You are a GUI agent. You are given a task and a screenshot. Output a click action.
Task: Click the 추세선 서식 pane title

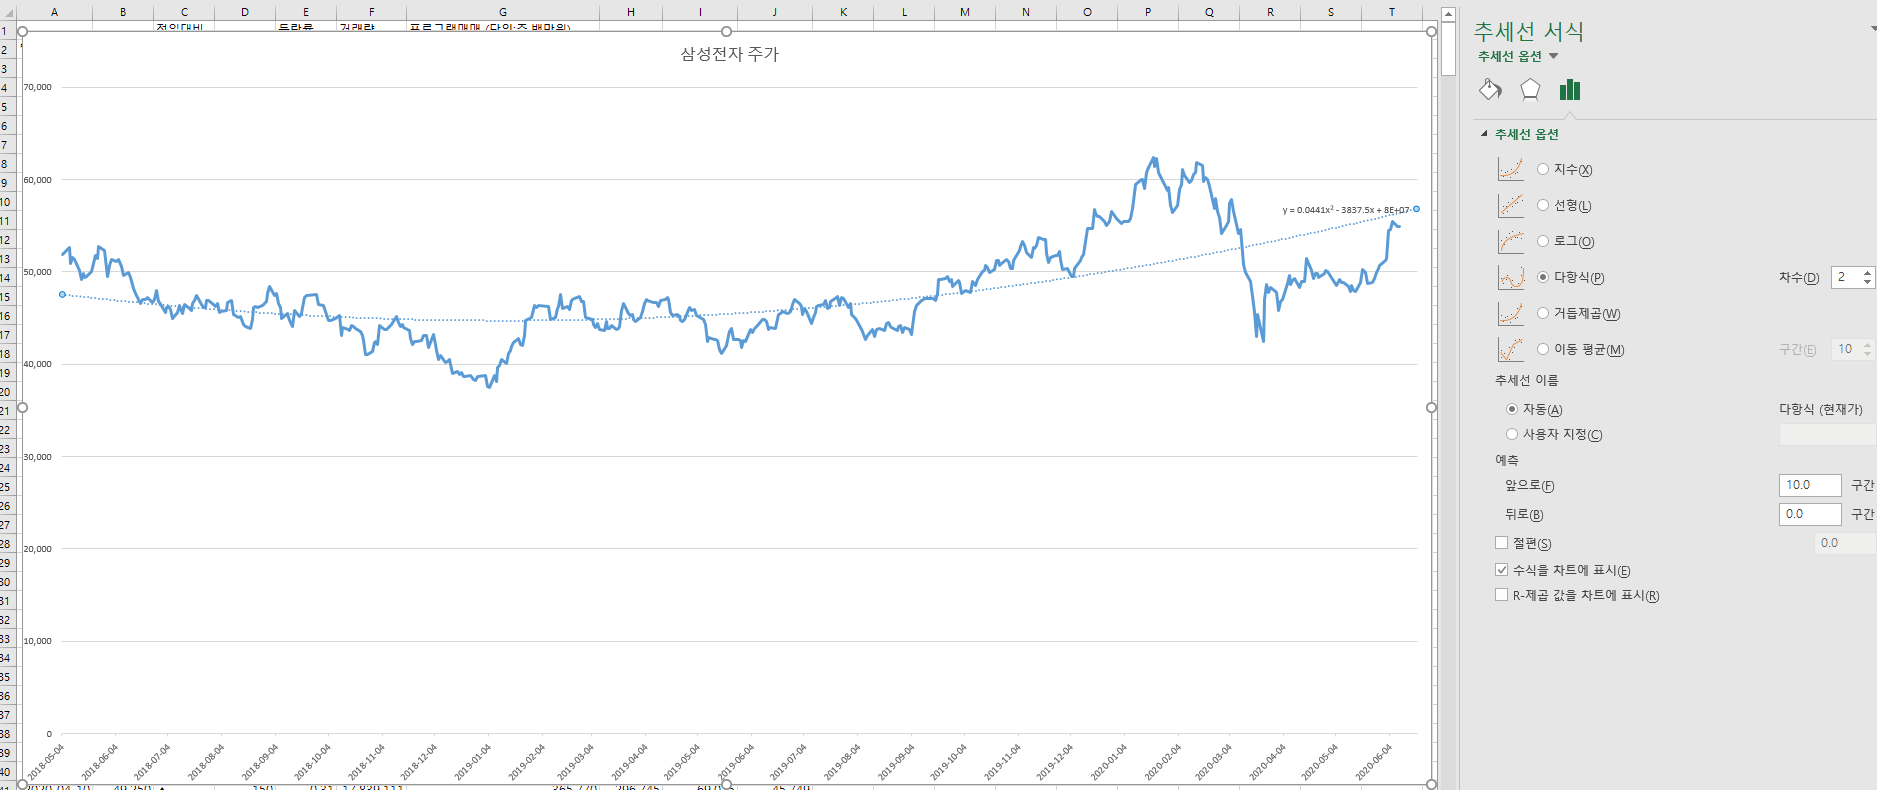(1528, 31)
